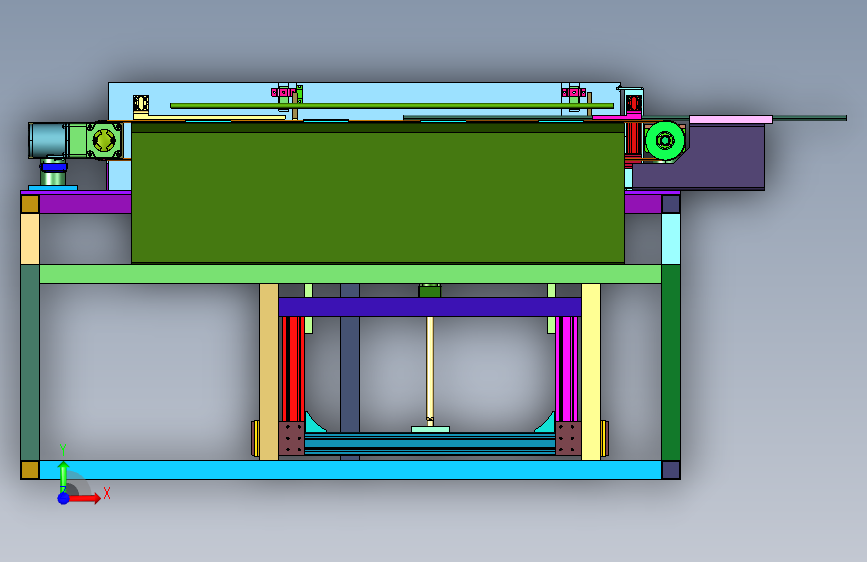Viewport: 867px width, 562px height.
Task: Click the green Y axis arrow
Action: point(64,473)
